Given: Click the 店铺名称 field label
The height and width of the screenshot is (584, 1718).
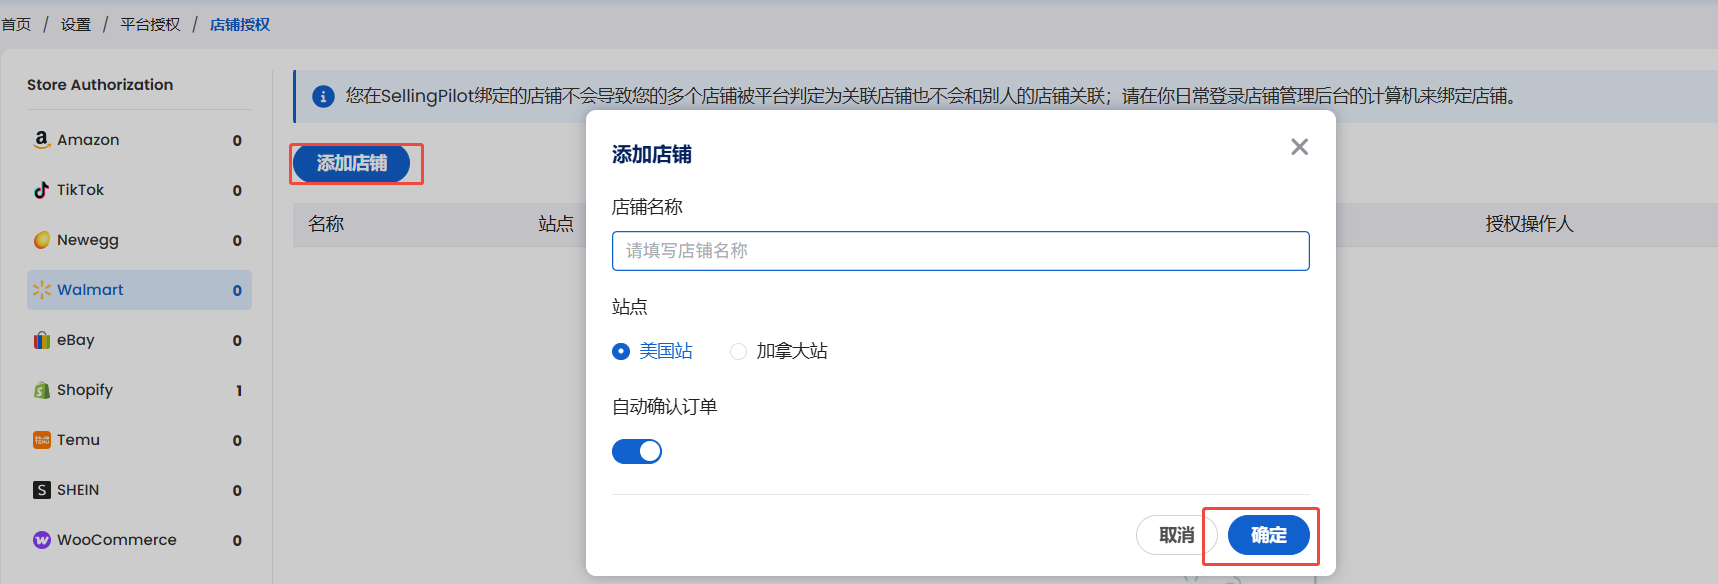Looking at the screenshot, I should tap(647, 207).
